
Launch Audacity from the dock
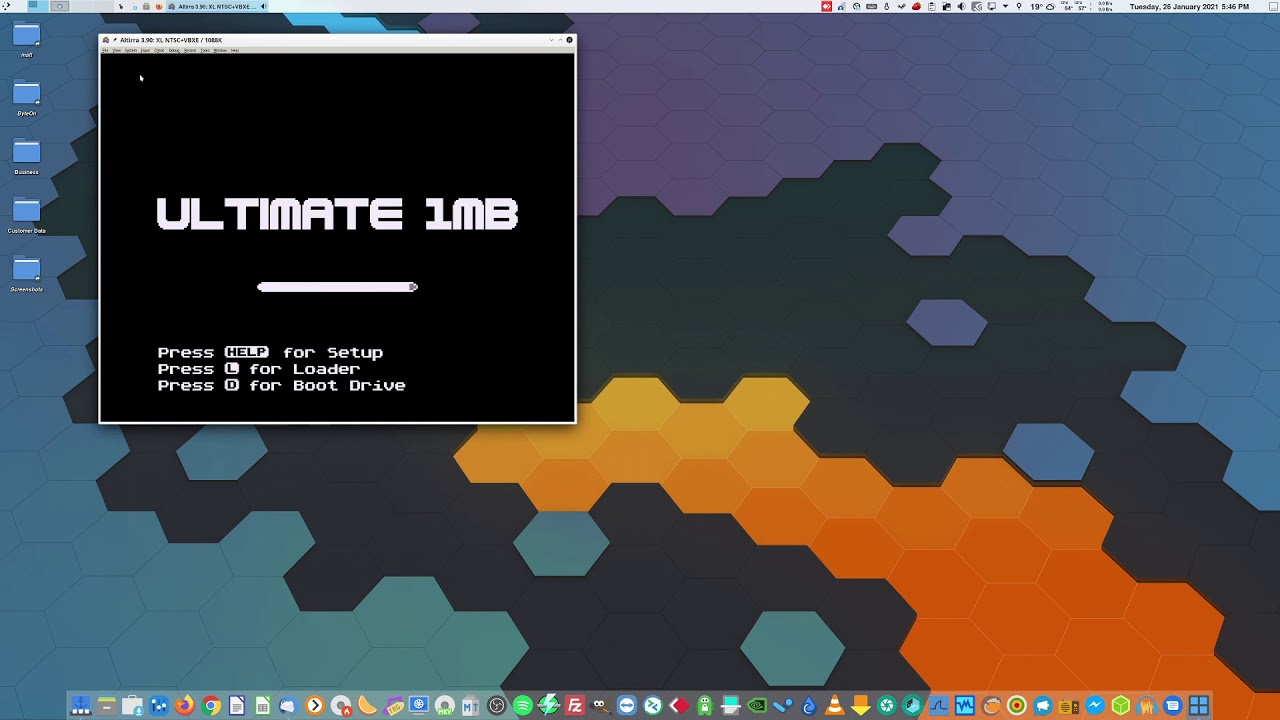[x=1147, y=706]
